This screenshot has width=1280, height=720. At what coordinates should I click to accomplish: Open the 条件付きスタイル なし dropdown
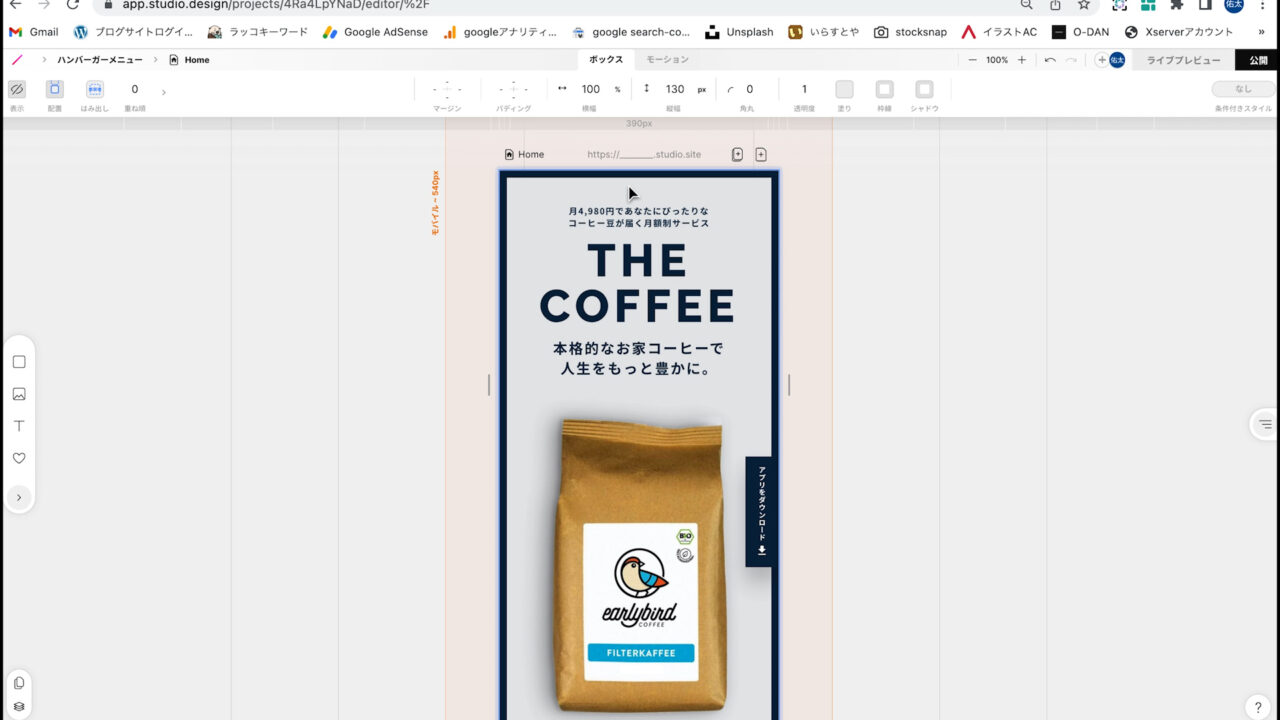point(1243,89)
